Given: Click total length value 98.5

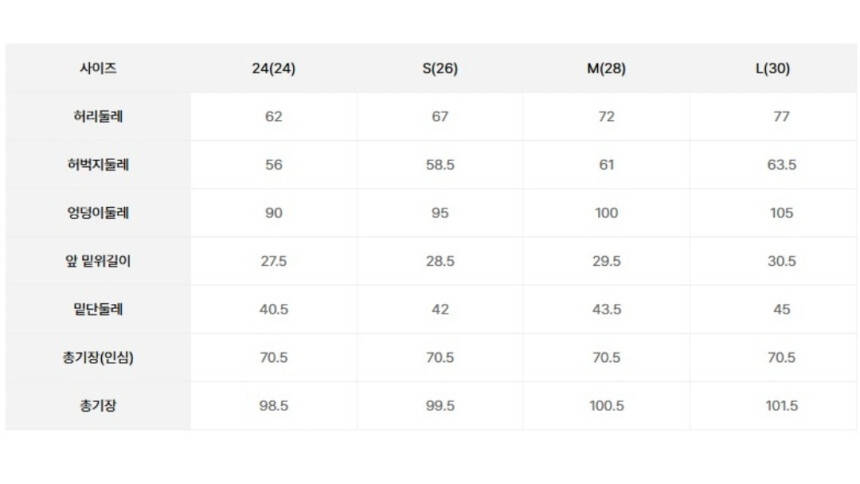Looking at the screenshot, I should [x=274, y=406].
